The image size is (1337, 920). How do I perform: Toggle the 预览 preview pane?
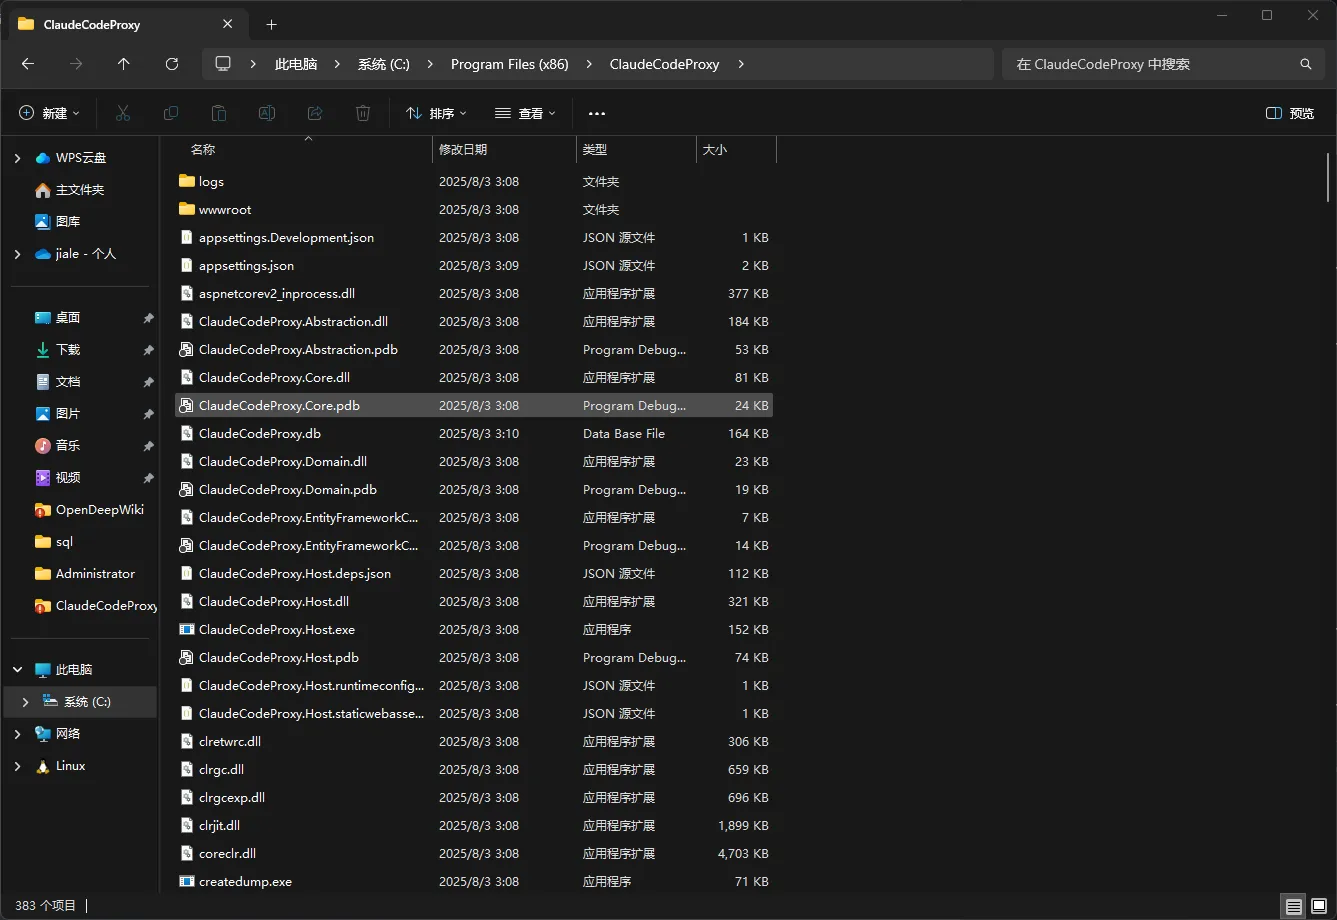(x=1290, y=113)
